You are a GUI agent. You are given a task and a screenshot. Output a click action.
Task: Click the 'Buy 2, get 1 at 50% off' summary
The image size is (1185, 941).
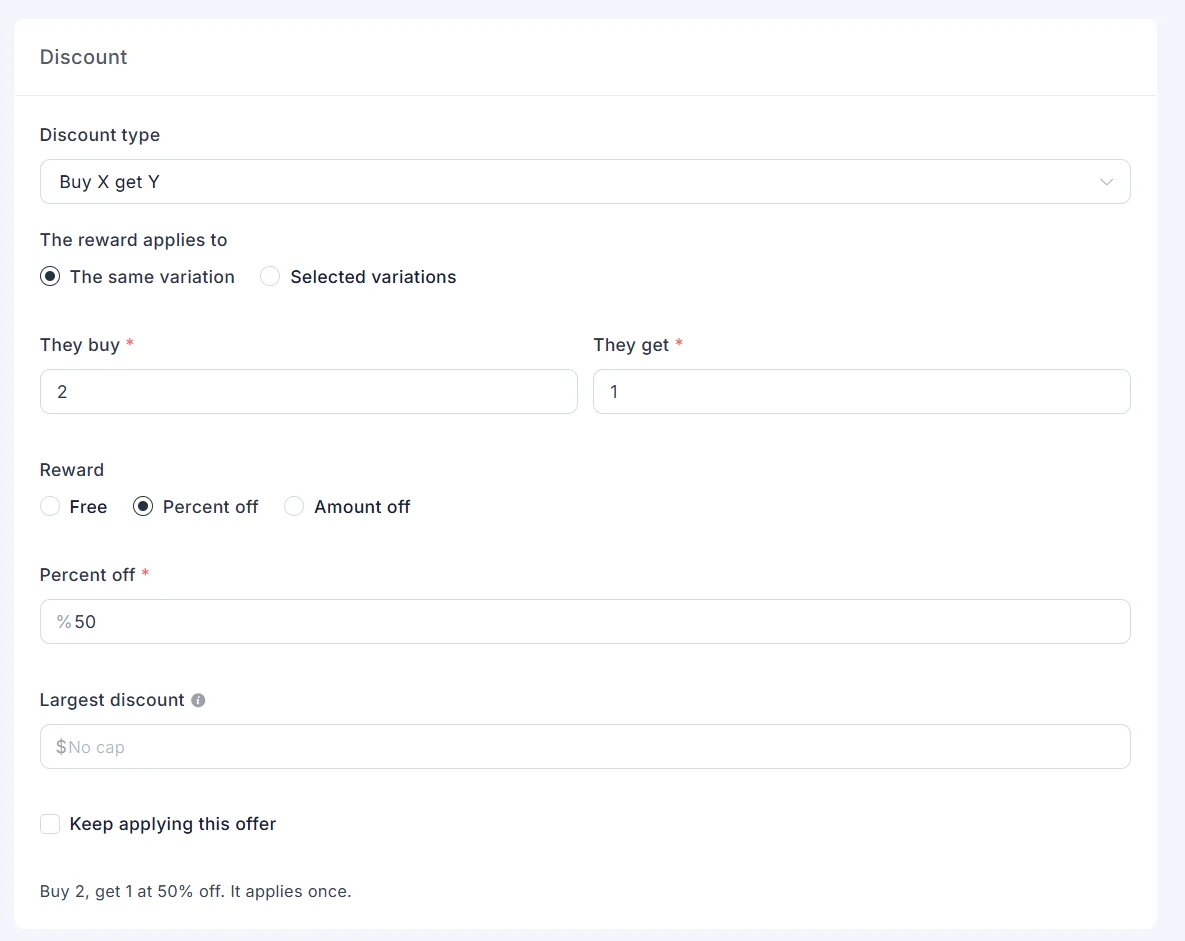tap(196, 892)
